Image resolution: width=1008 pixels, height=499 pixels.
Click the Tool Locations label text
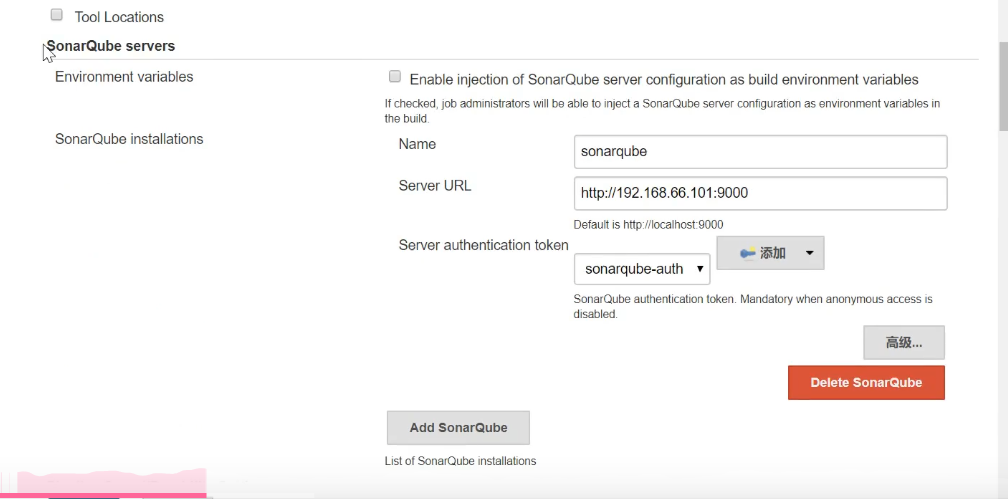(119, 17)
